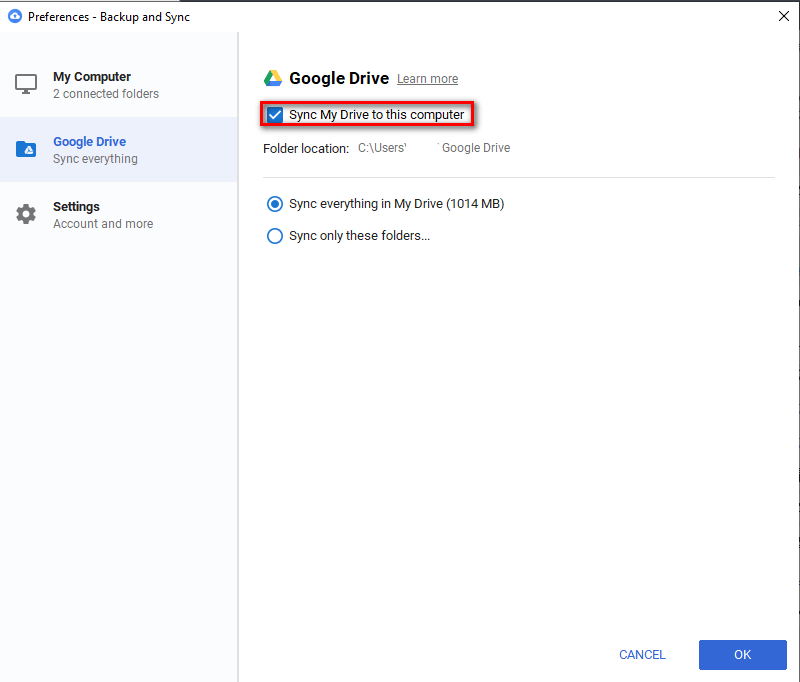Open the Settings tab label
Viewport: 800px width, 682px height.
pyautogui.click(x=76, y=206)
